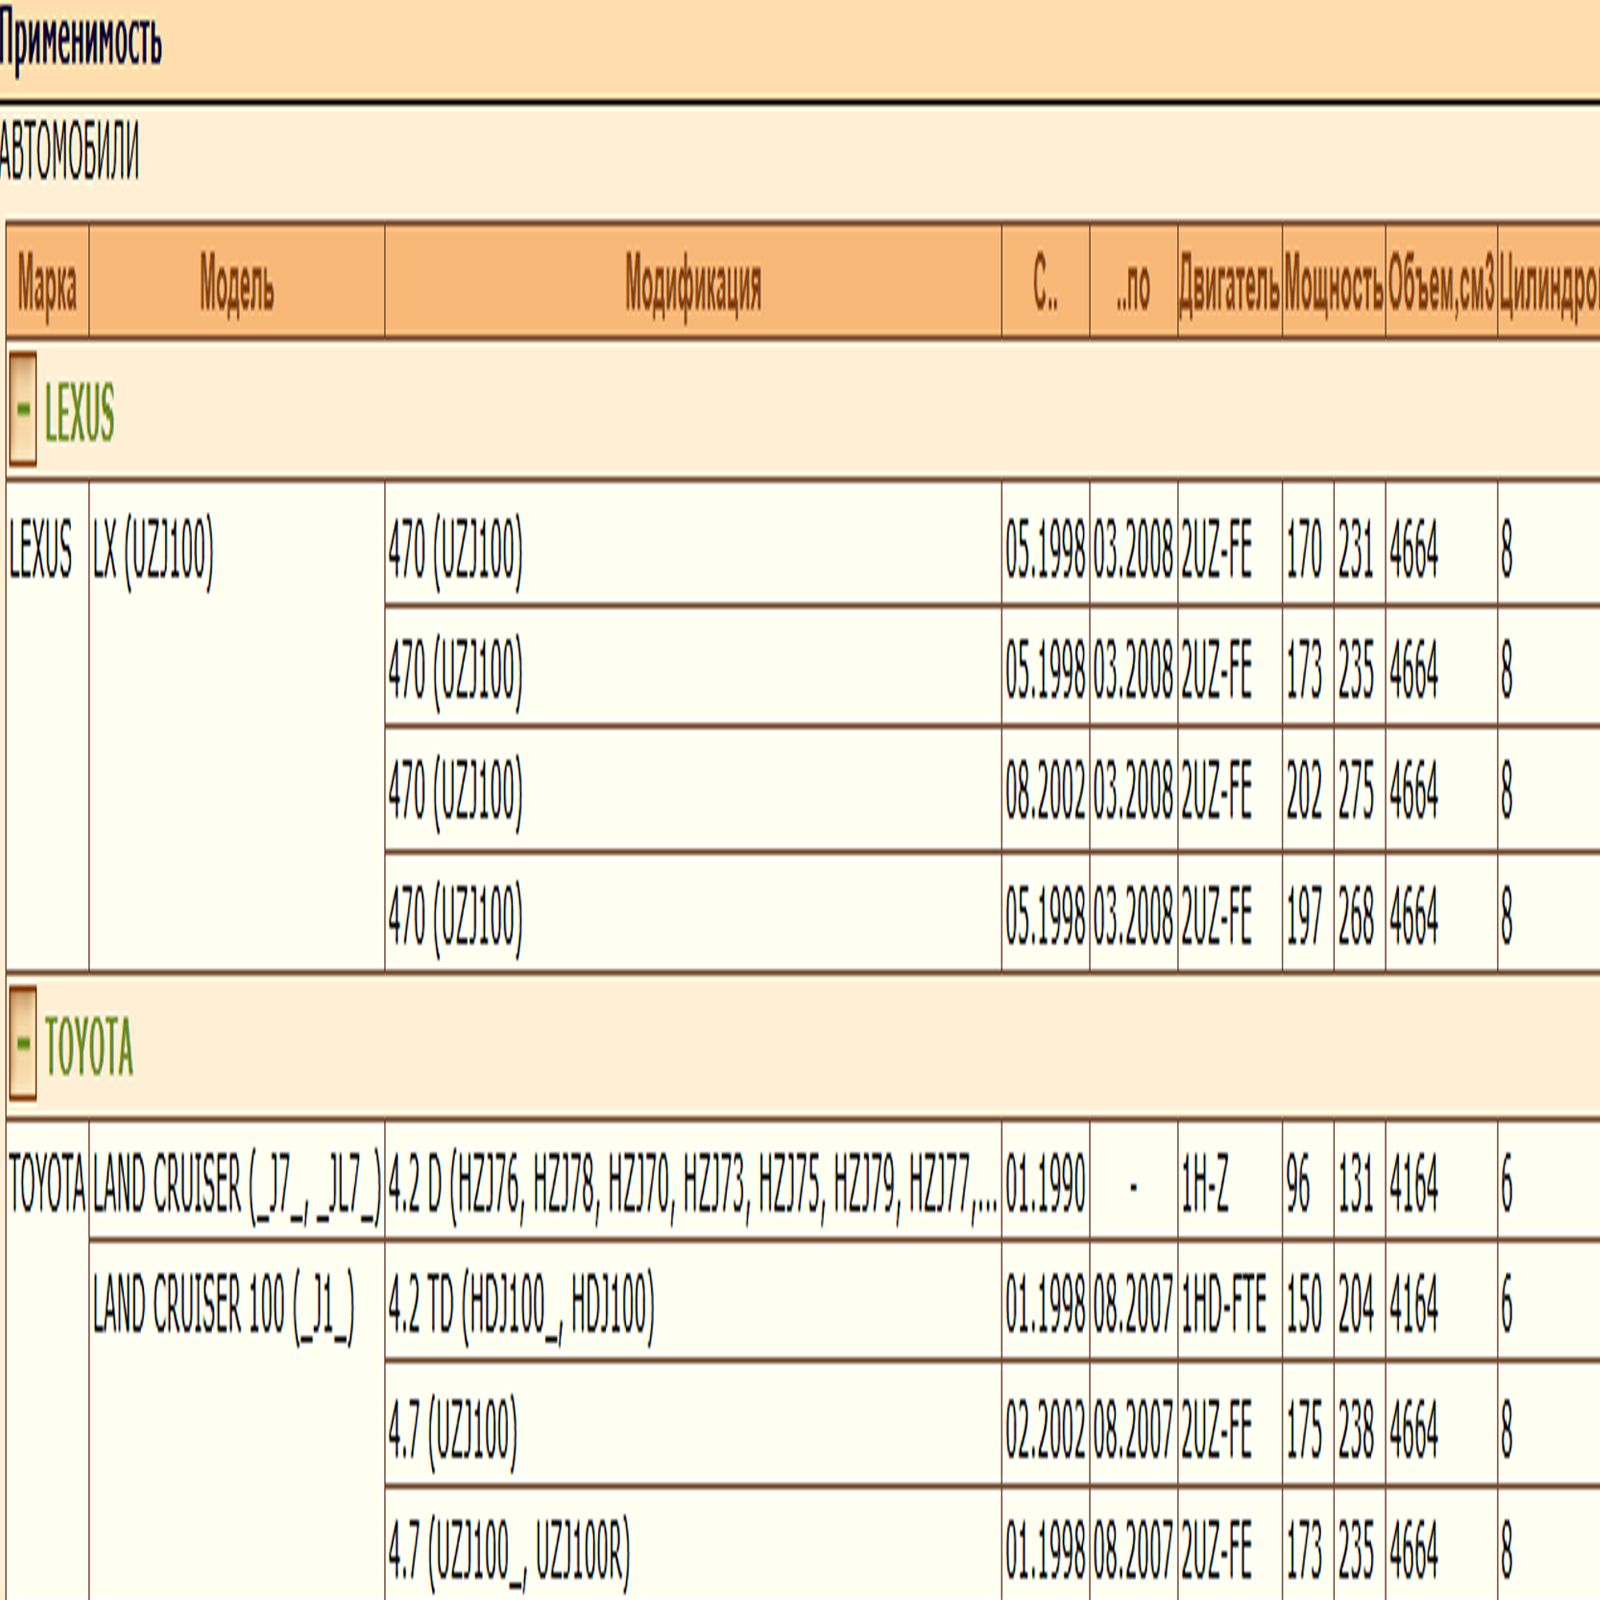This screenshot has height=1600, width=1600.
Task: Select the 1H-Z engine cell
Action: tap(1205, 1183)
